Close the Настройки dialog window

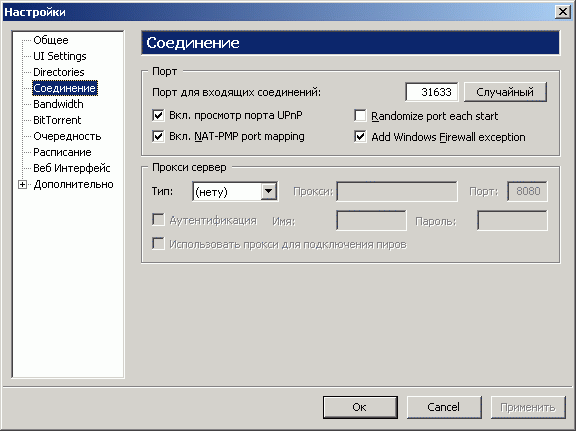click(563, 12)
